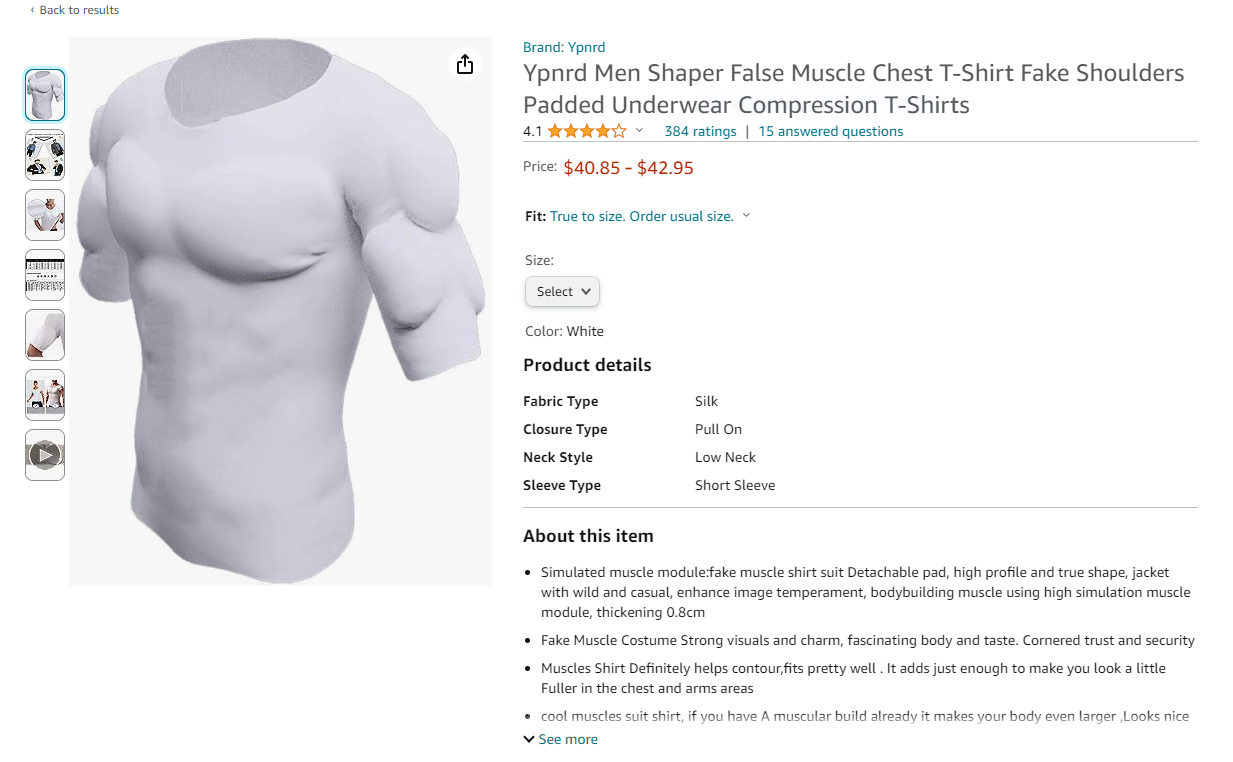Select the first white shirt thumbnail
Screen dimensions: 1233x762
click(45, 95)
